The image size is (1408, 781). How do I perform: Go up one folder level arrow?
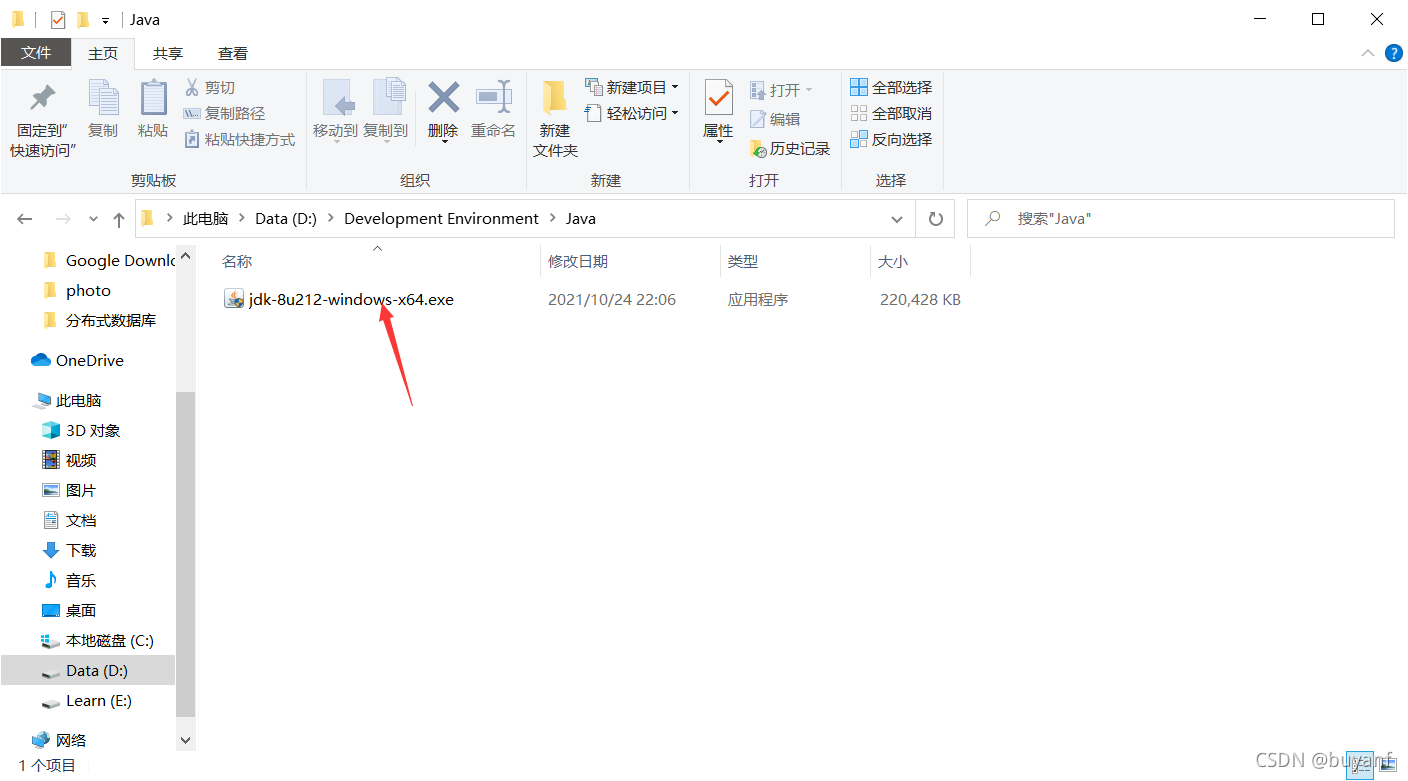[119, 218]
